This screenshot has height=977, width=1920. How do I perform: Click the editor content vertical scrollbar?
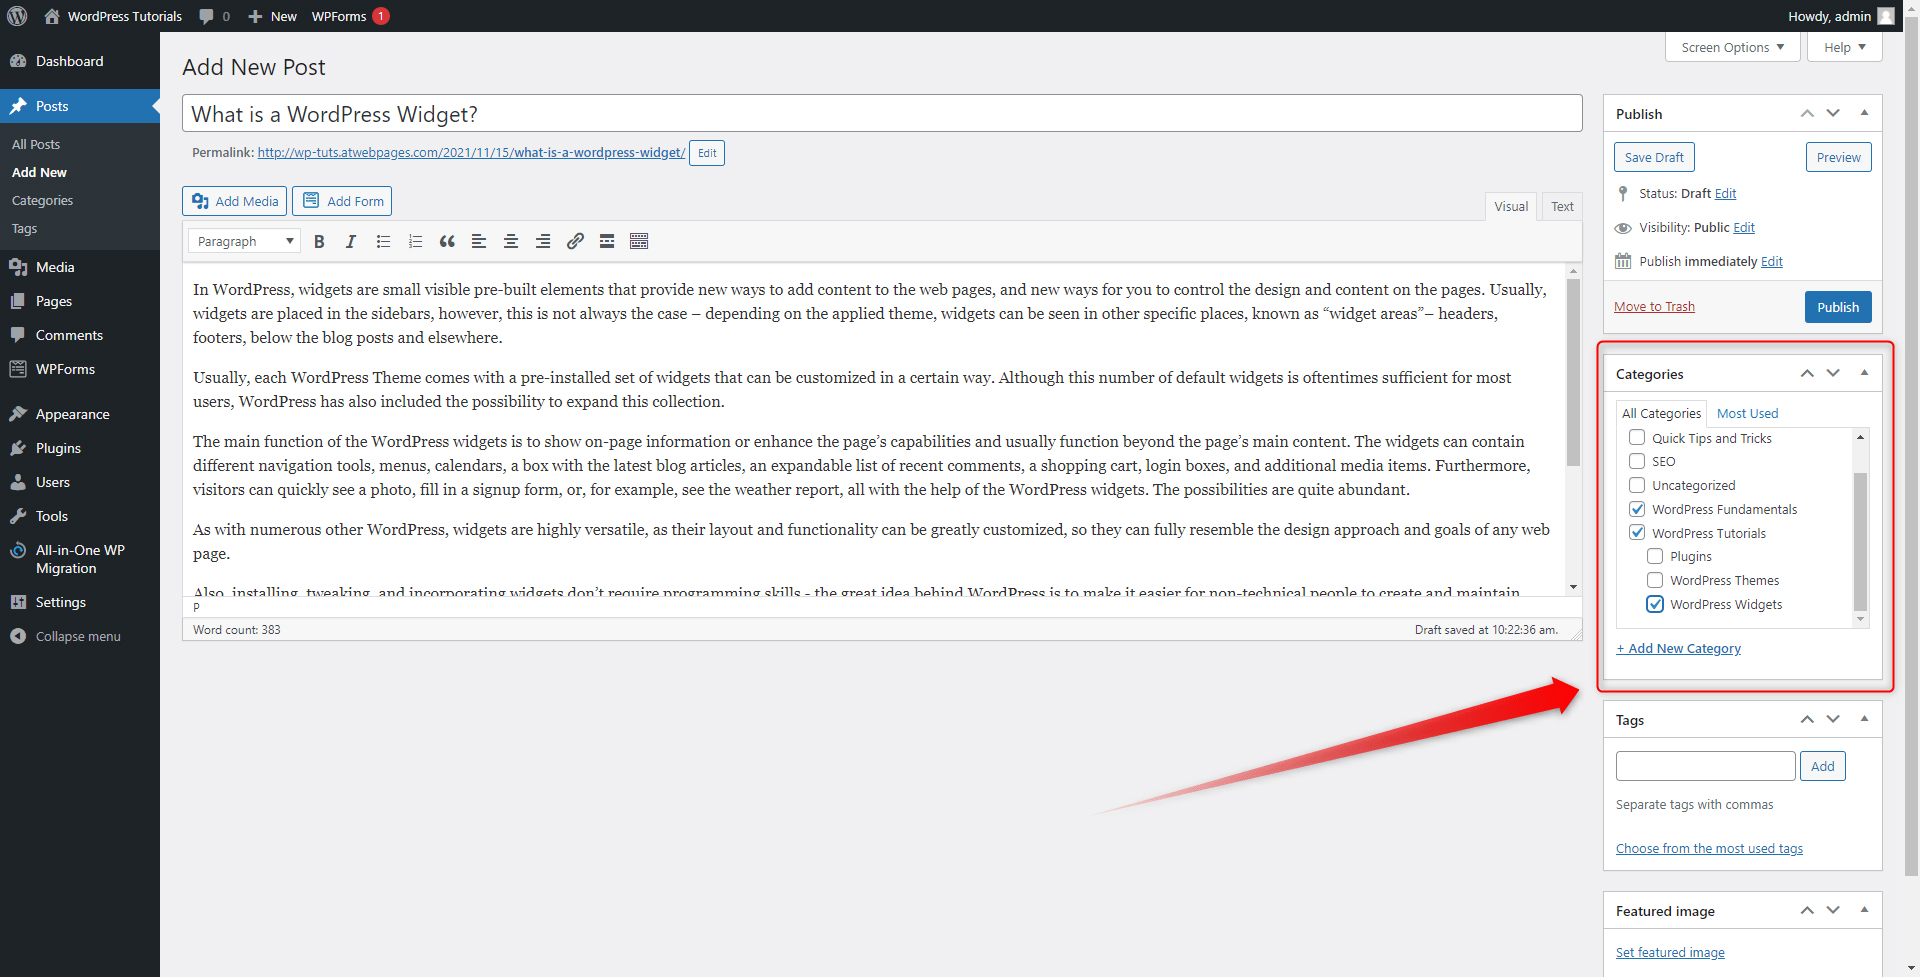pyautogui.click(x=1573, y=372)
